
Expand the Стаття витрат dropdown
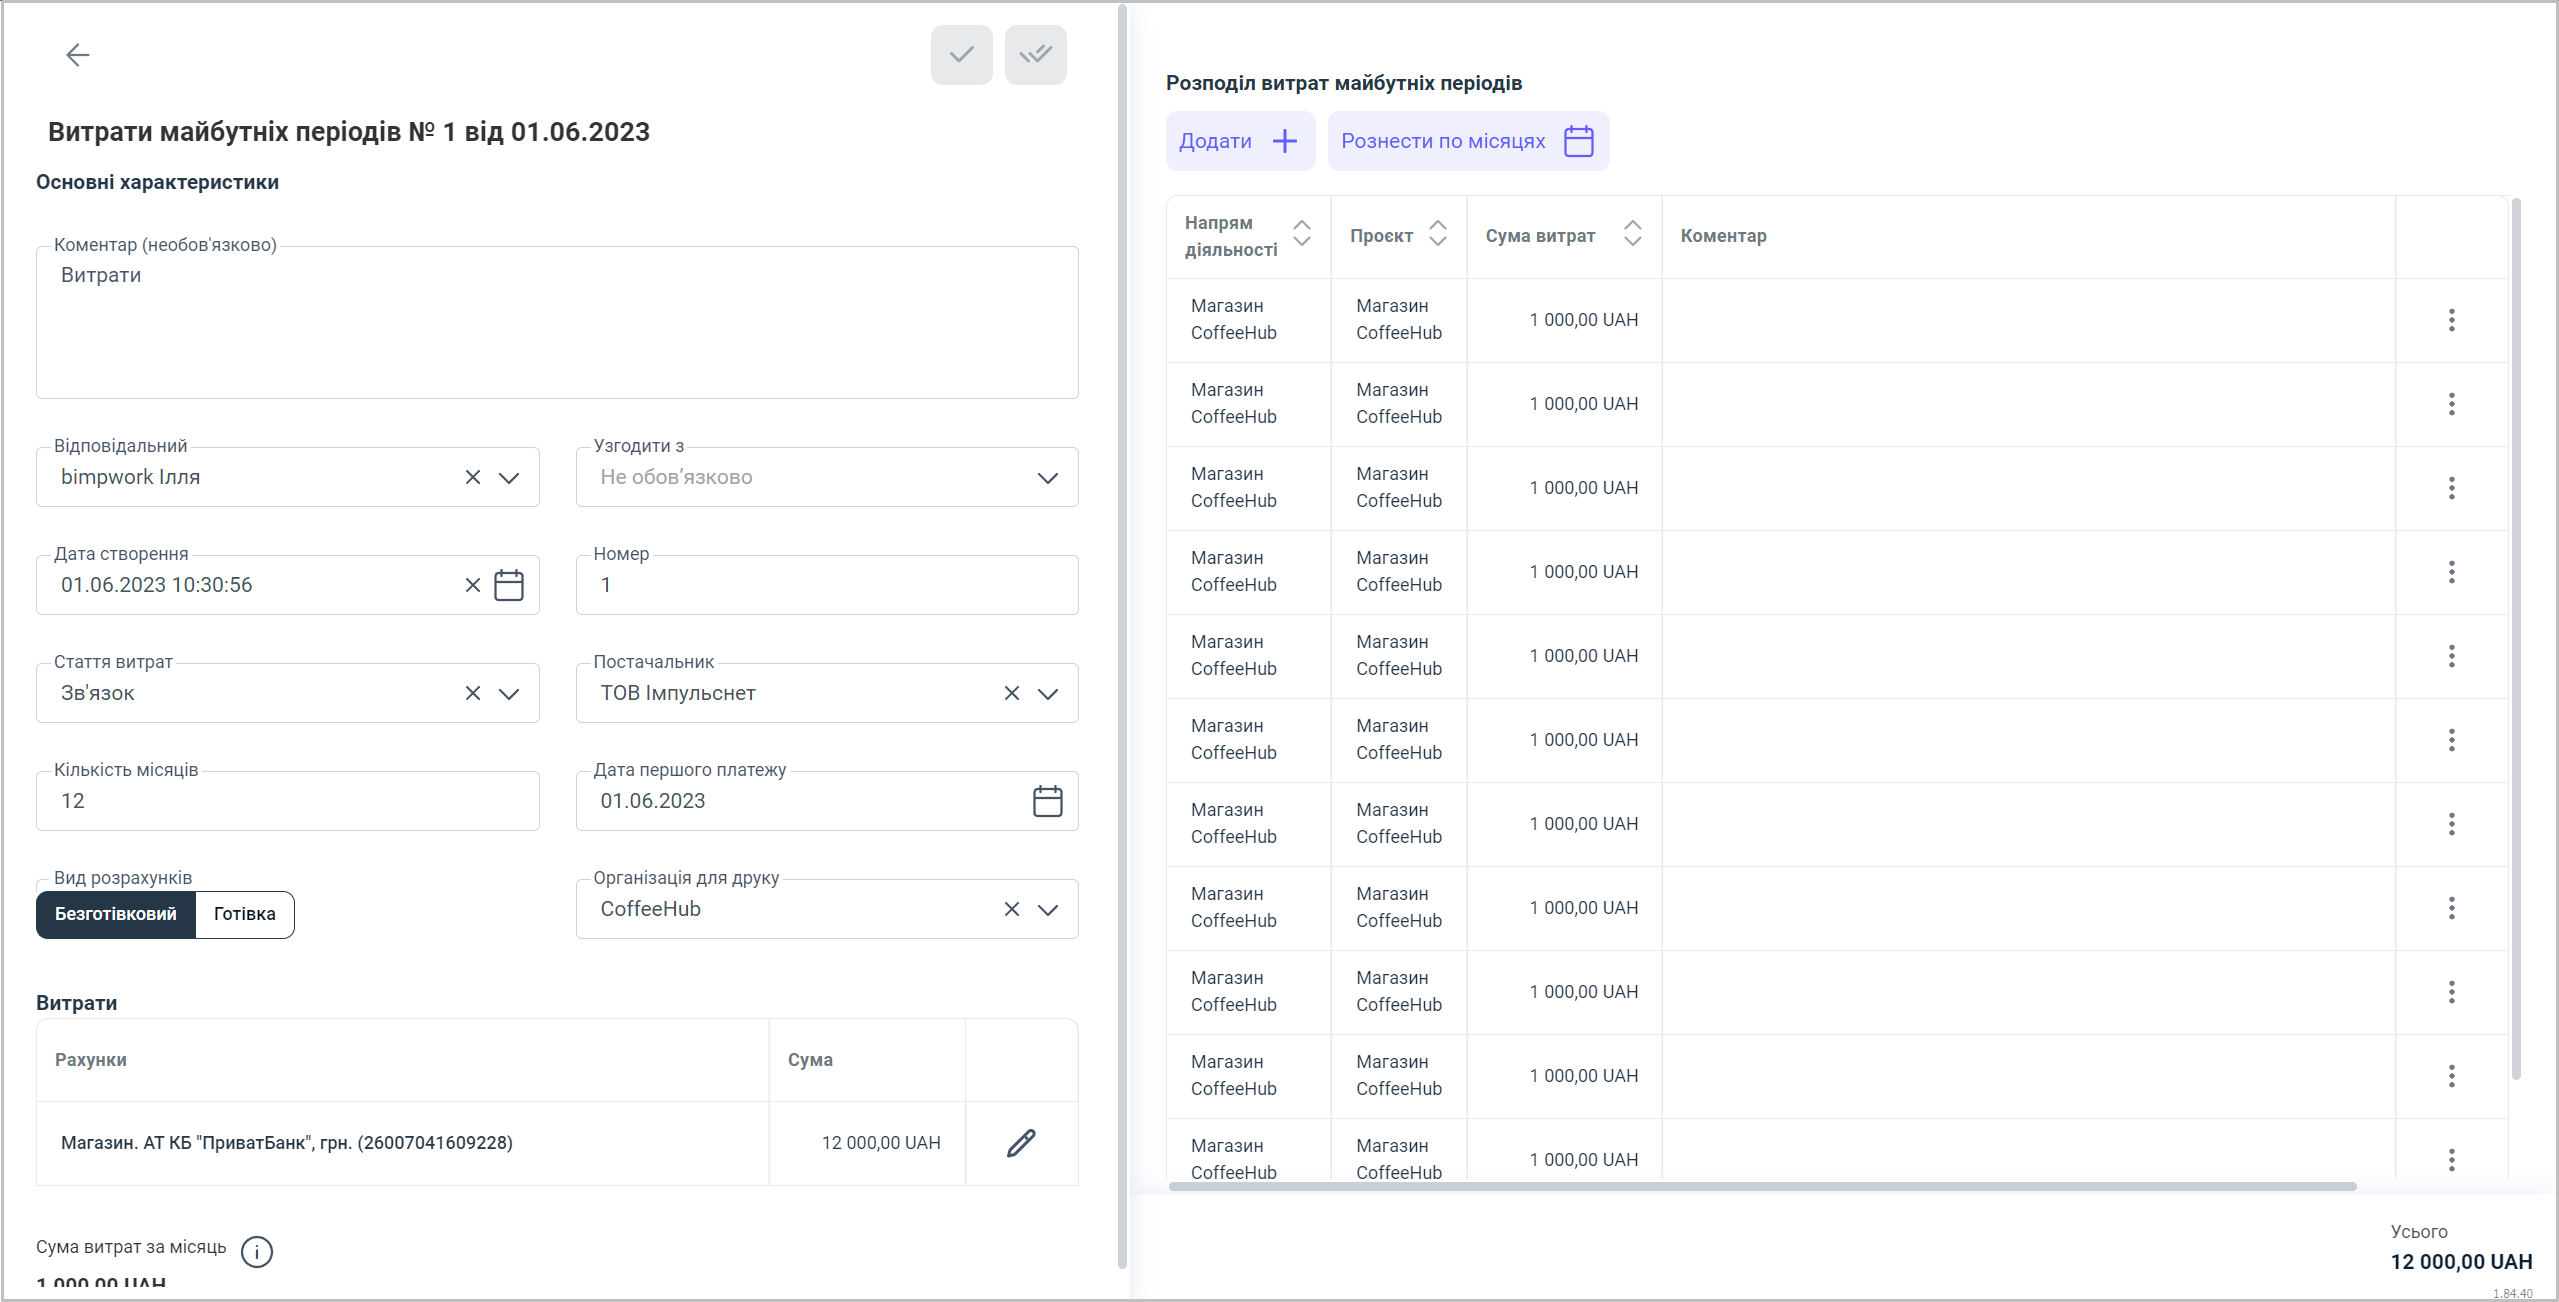point(509,693)
